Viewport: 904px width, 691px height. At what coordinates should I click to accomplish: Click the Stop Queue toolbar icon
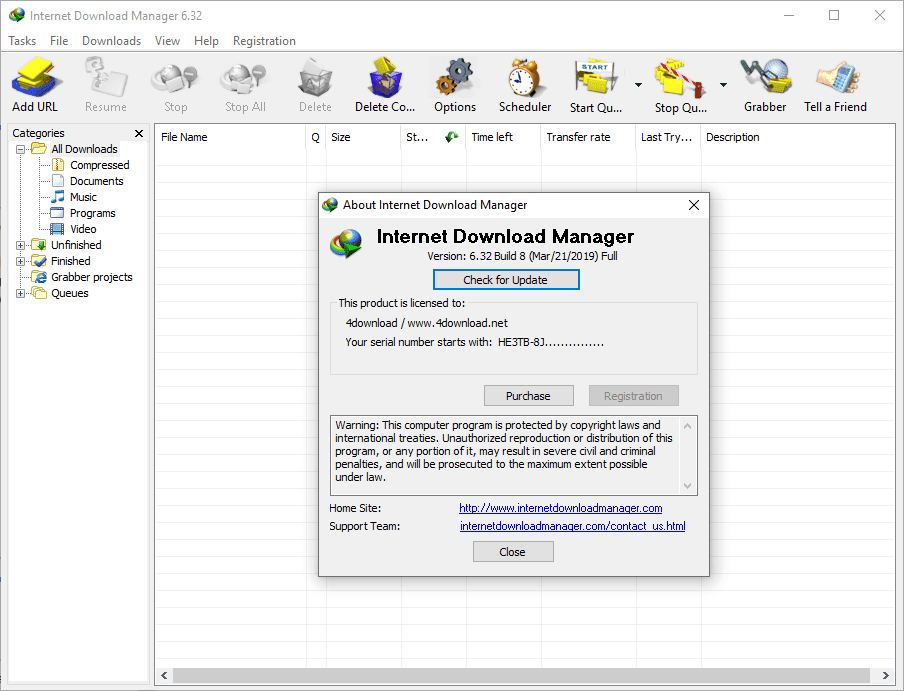(680, 77)
